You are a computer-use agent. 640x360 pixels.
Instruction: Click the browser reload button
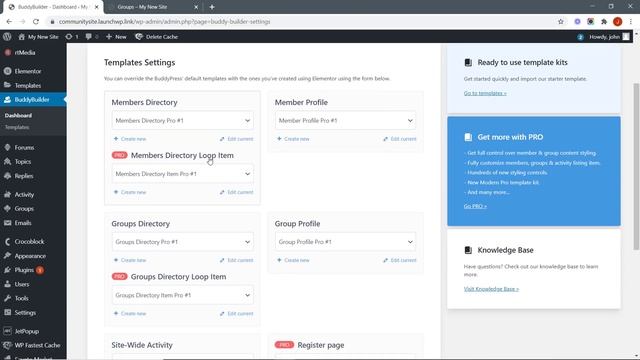(36, 22)
